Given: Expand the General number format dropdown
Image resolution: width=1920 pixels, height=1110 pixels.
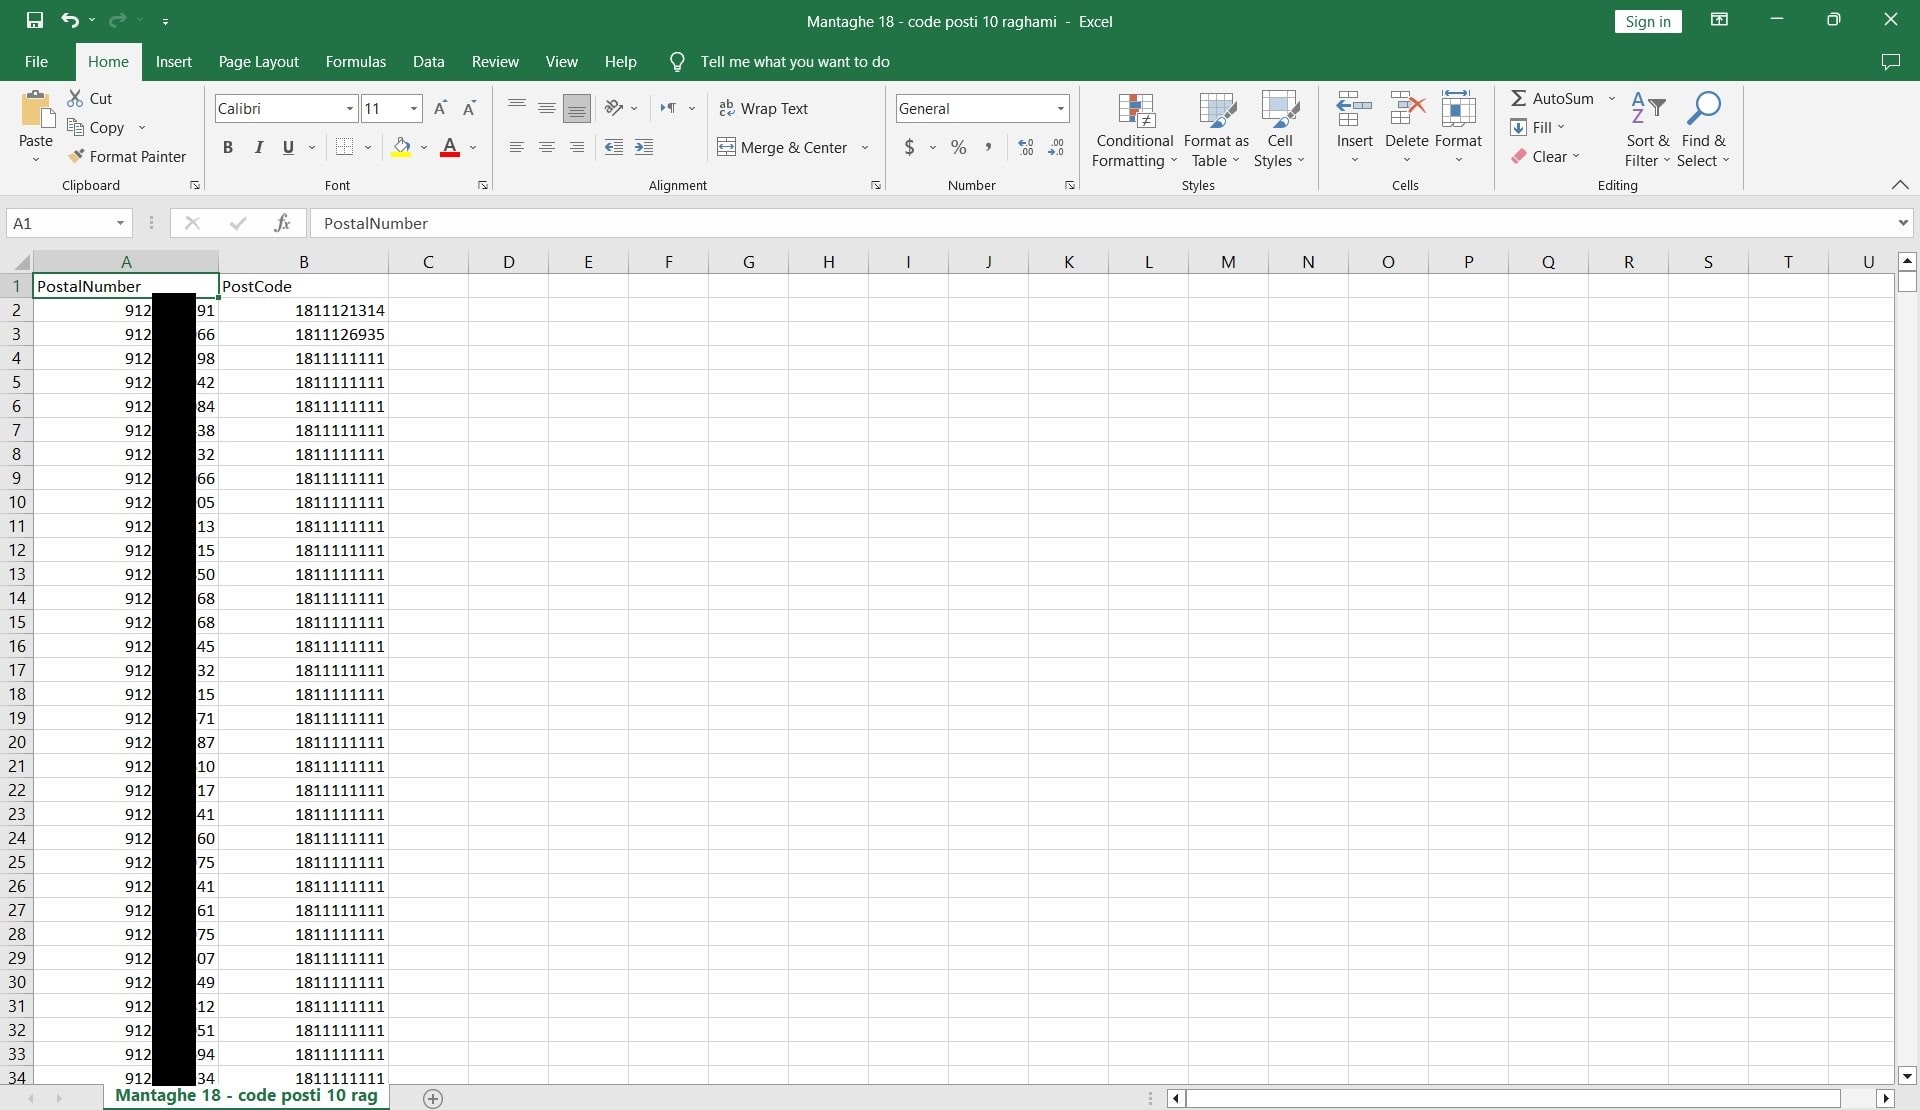Looking at the screenshot, I should (1060, 108).
